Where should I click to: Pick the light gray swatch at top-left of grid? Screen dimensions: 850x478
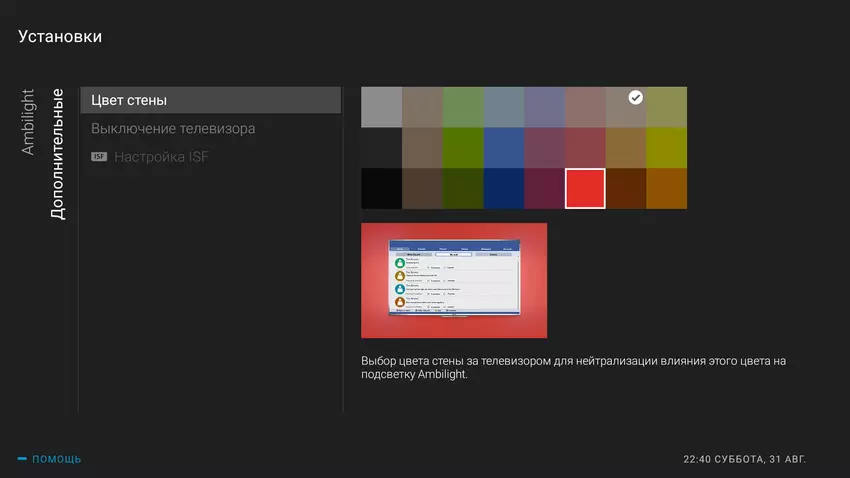click(x=381, y=106)
